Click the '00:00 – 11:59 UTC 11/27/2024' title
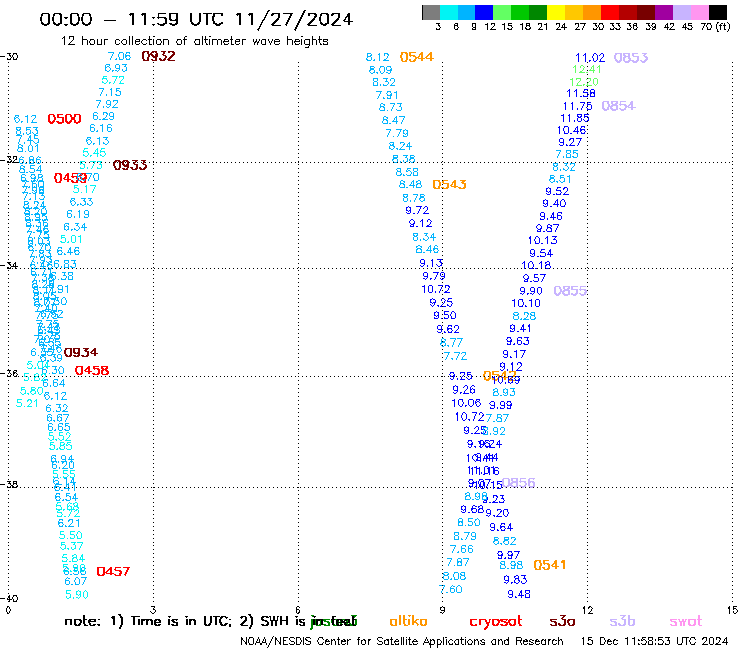This screenshot has width=740, height=650. point(196,19)
